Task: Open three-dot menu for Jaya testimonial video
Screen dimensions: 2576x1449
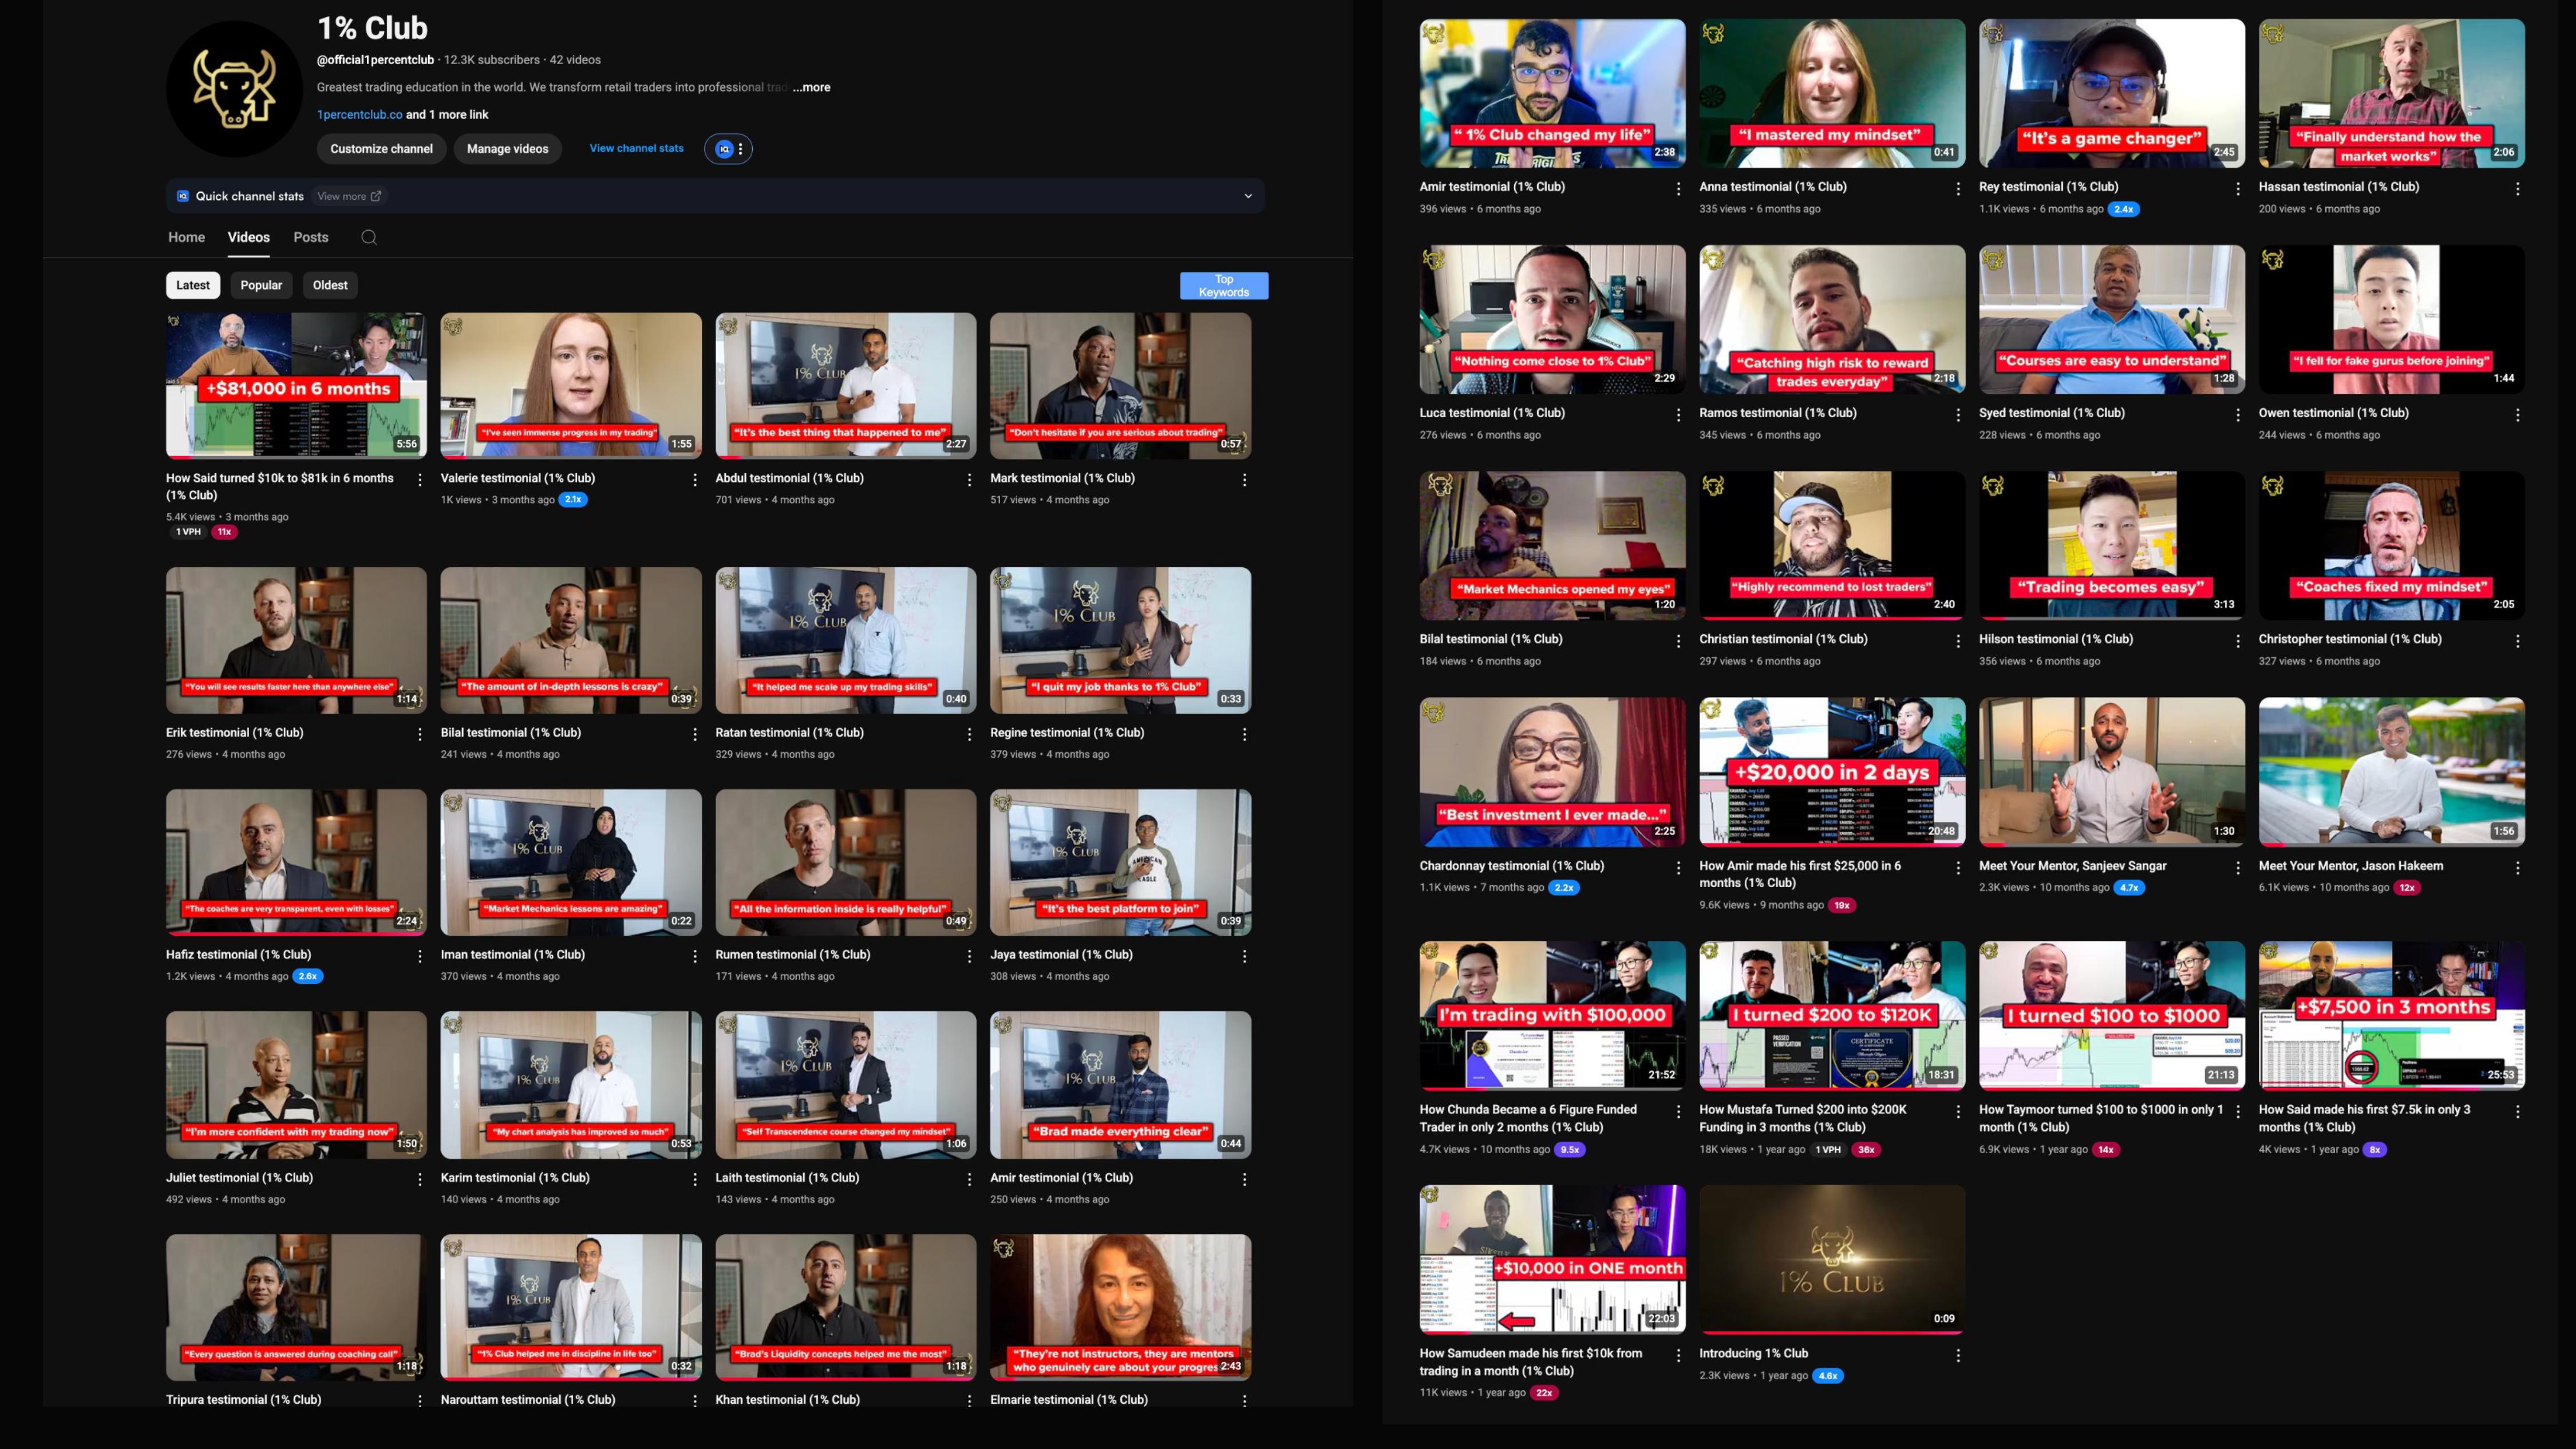Action: click(1244, 956)
